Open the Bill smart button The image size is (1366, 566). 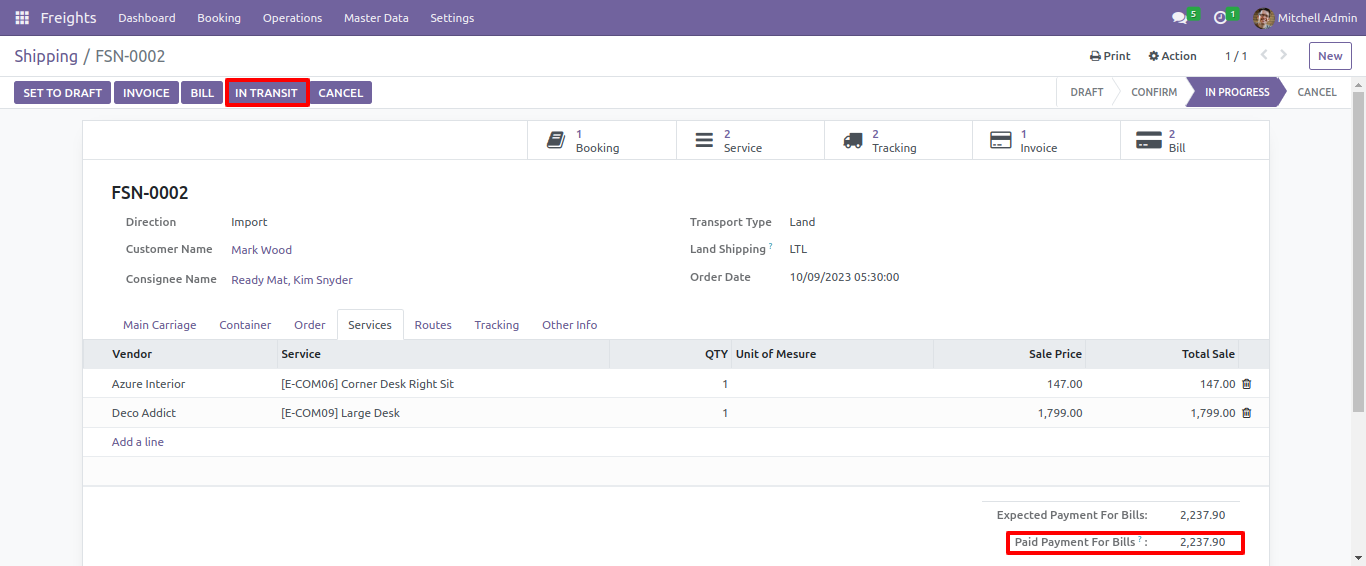(x=1194, y=140)
